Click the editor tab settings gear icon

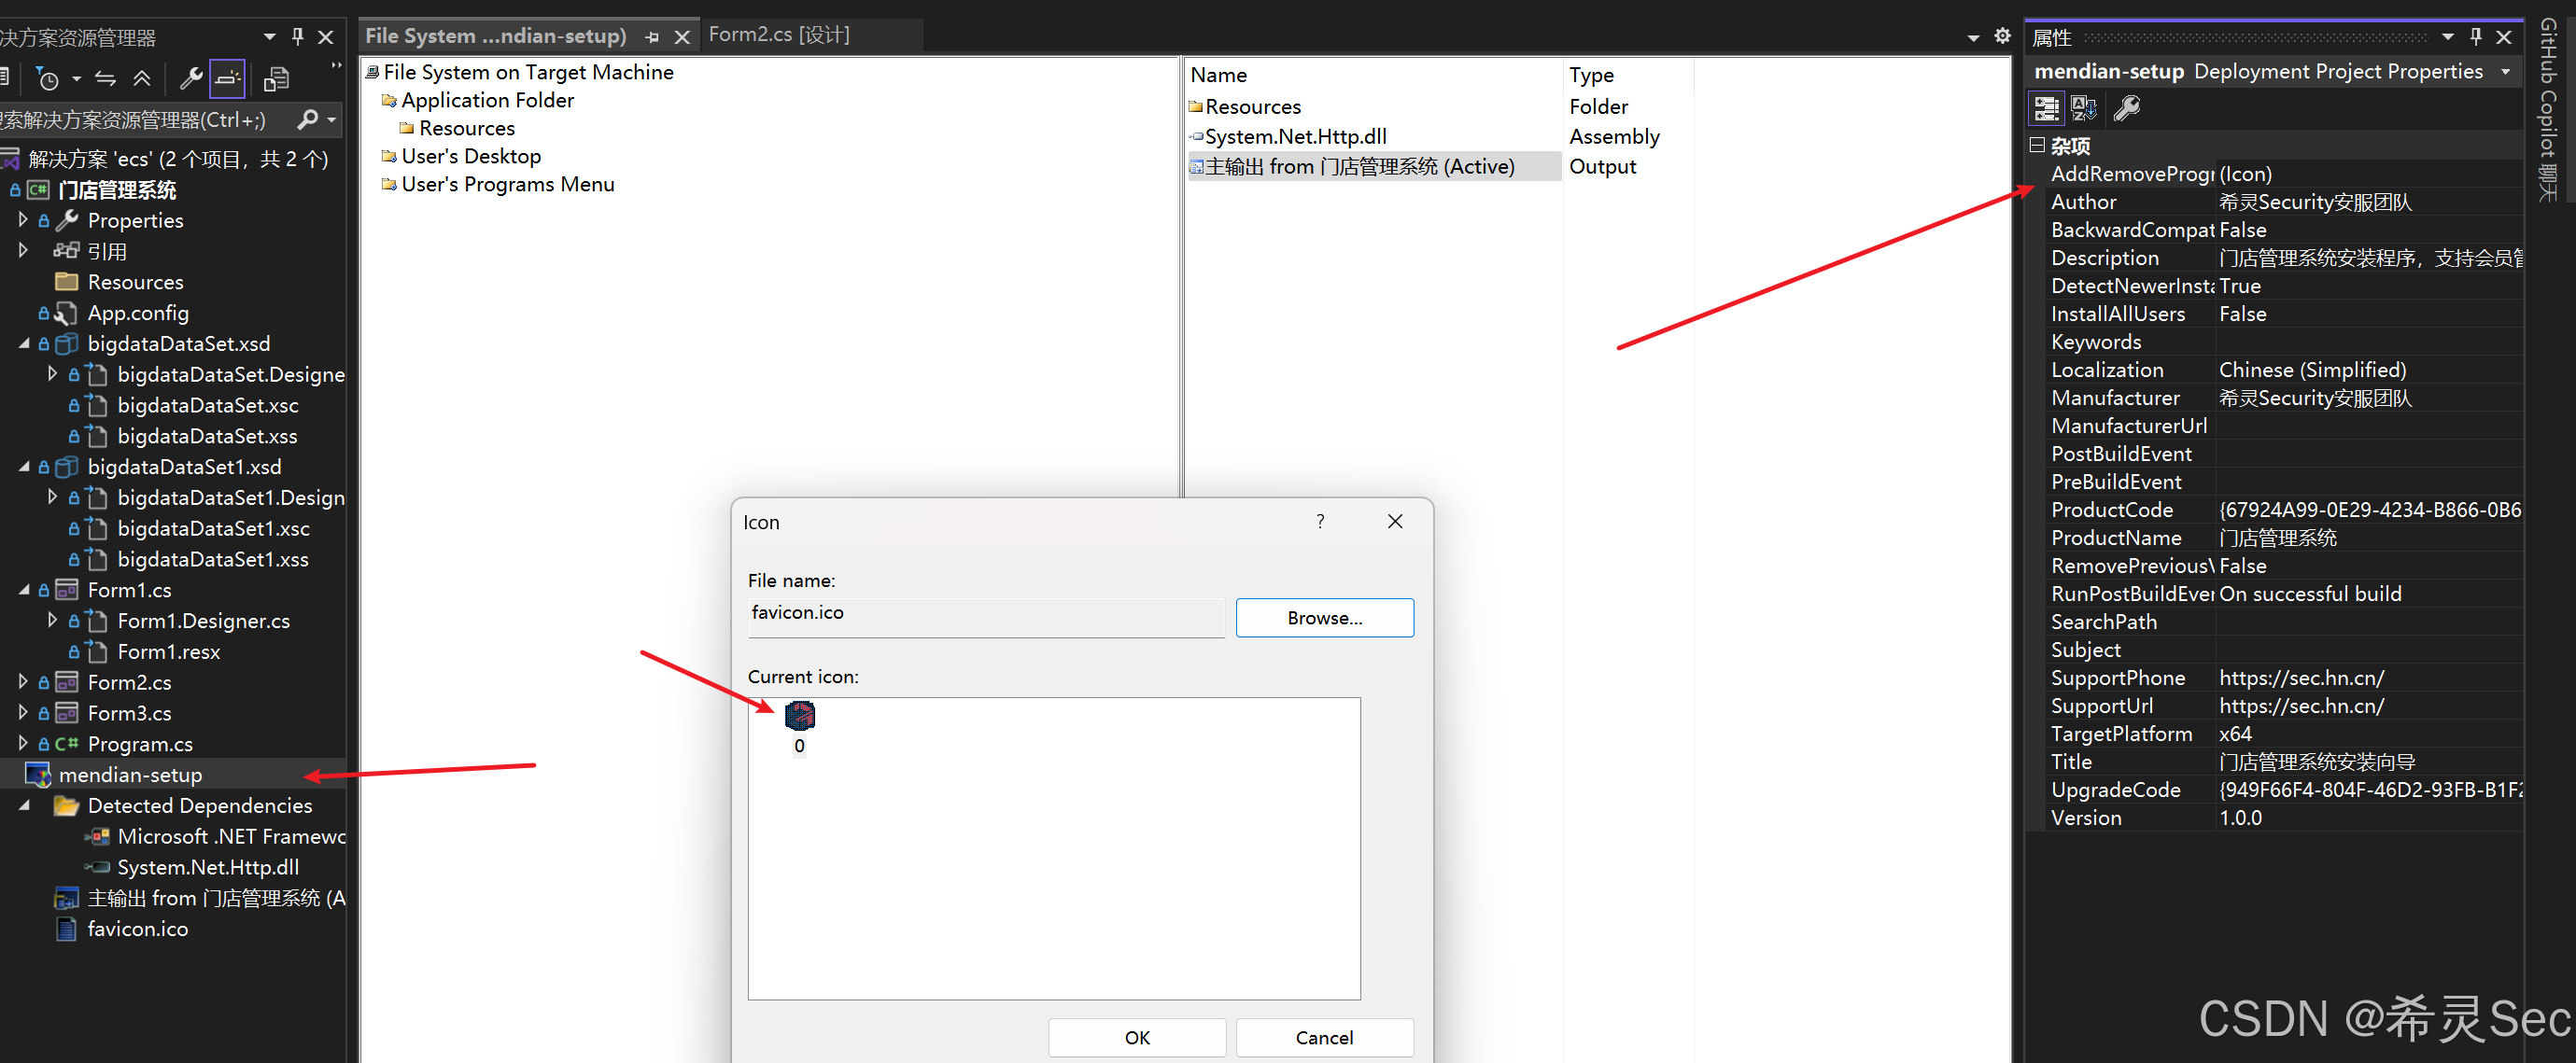[2002, 36]
